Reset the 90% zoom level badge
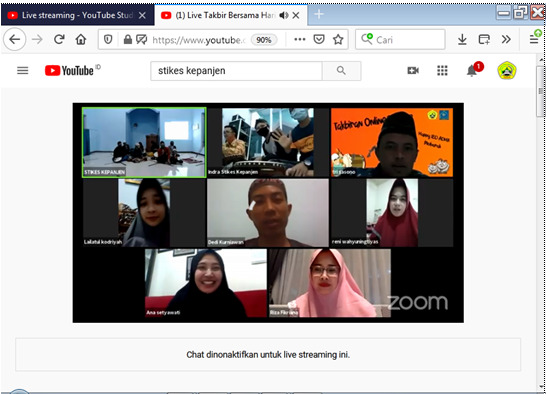This screenshot has height=394, width=546. [x=264, y=40]
